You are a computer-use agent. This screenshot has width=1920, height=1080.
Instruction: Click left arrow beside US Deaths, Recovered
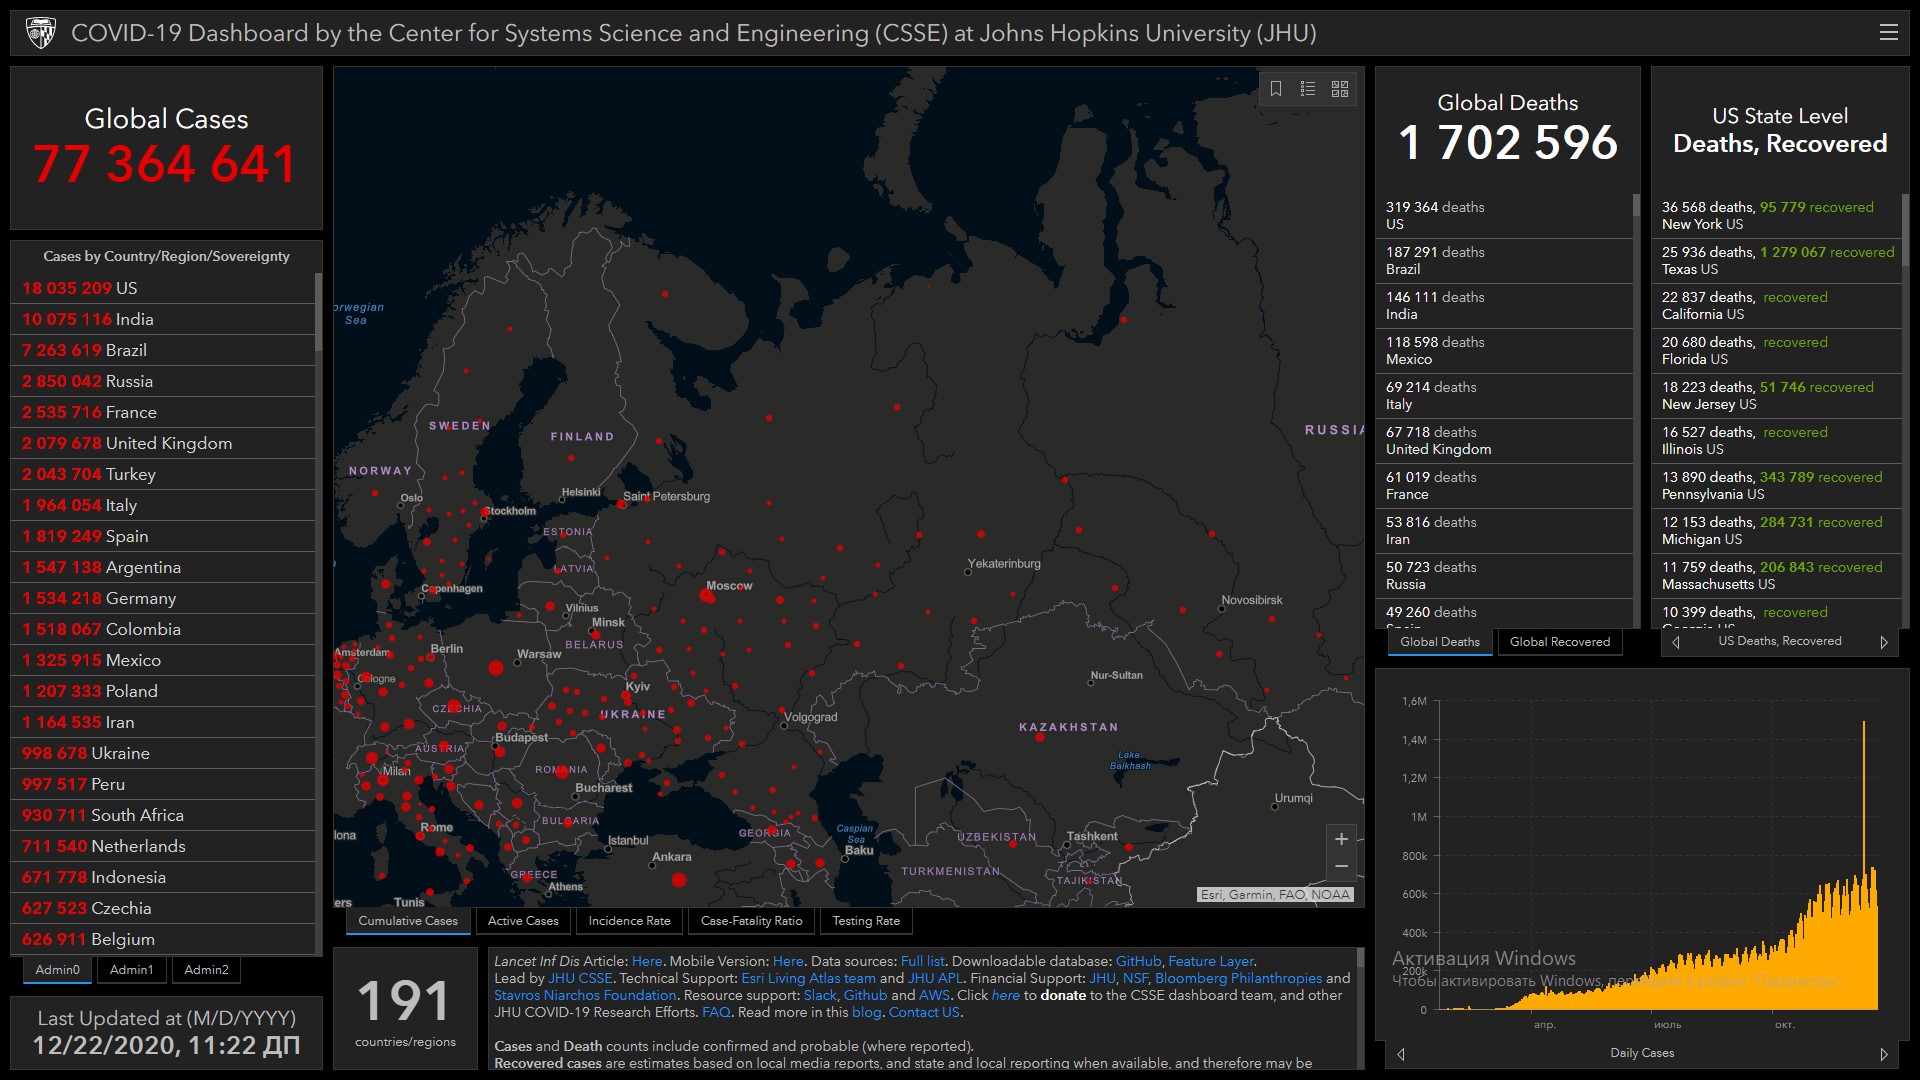pos(1676,642)
